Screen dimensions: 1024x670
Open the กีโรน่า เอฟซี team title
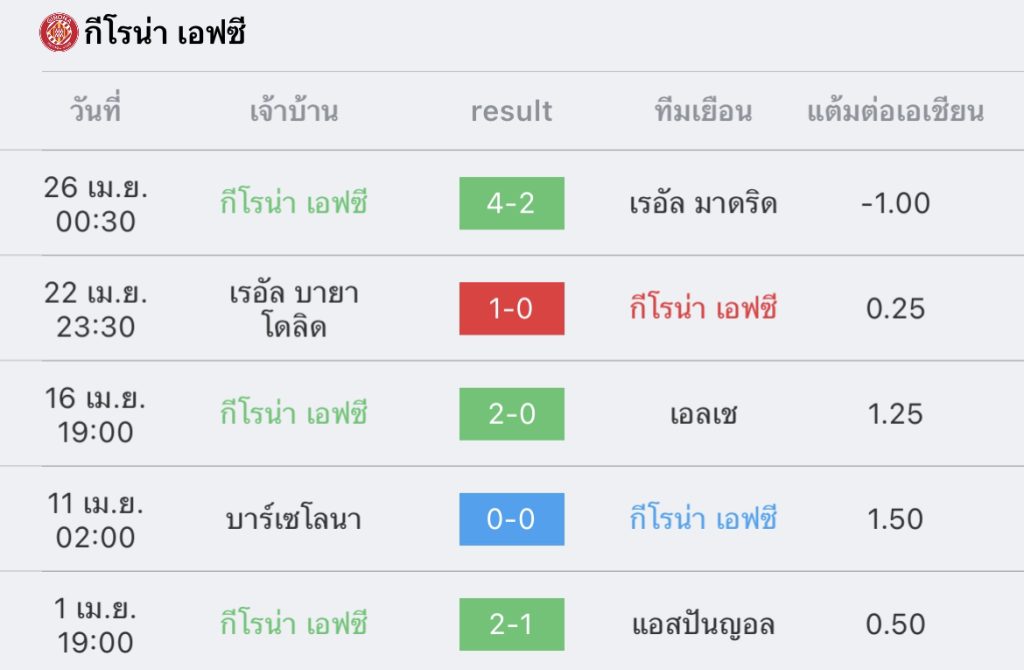[165, 32]
